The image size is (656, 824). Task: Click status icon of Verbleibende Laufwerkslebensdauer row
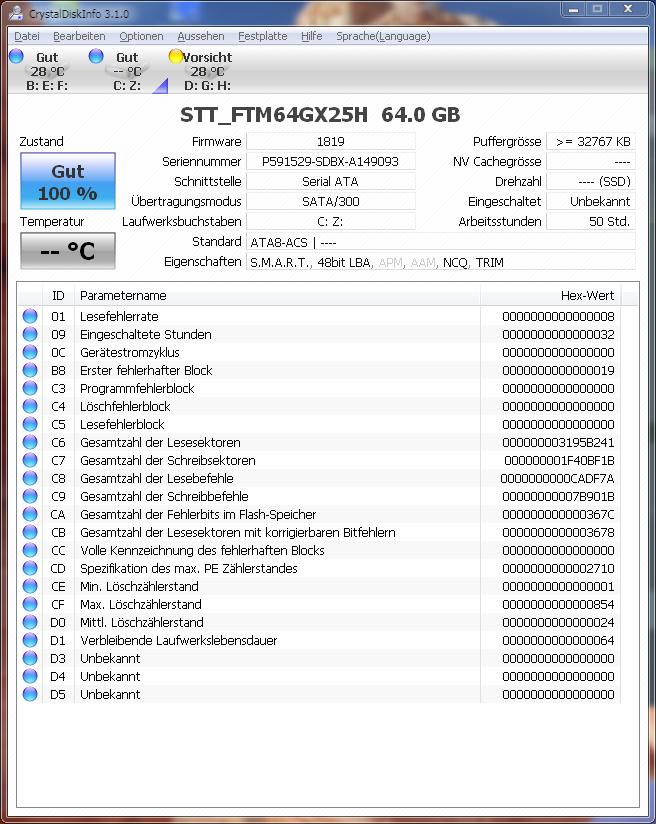tap(30, 640)
